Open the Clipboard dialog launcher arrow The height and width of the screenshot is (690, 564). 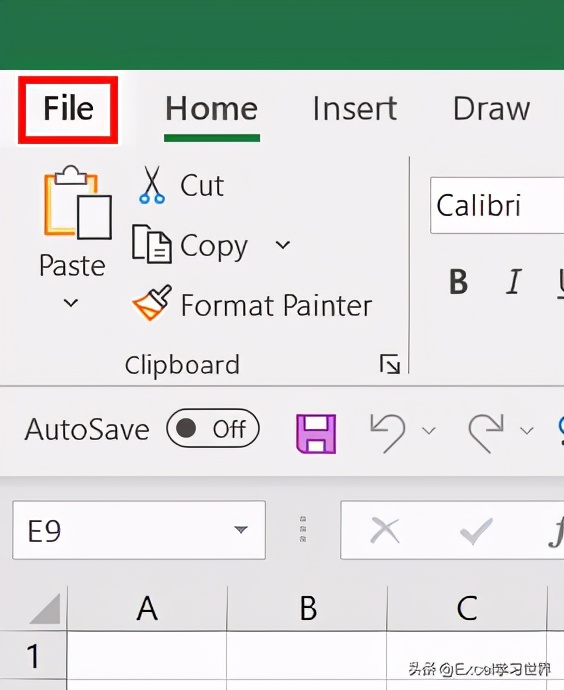(390, 364)
